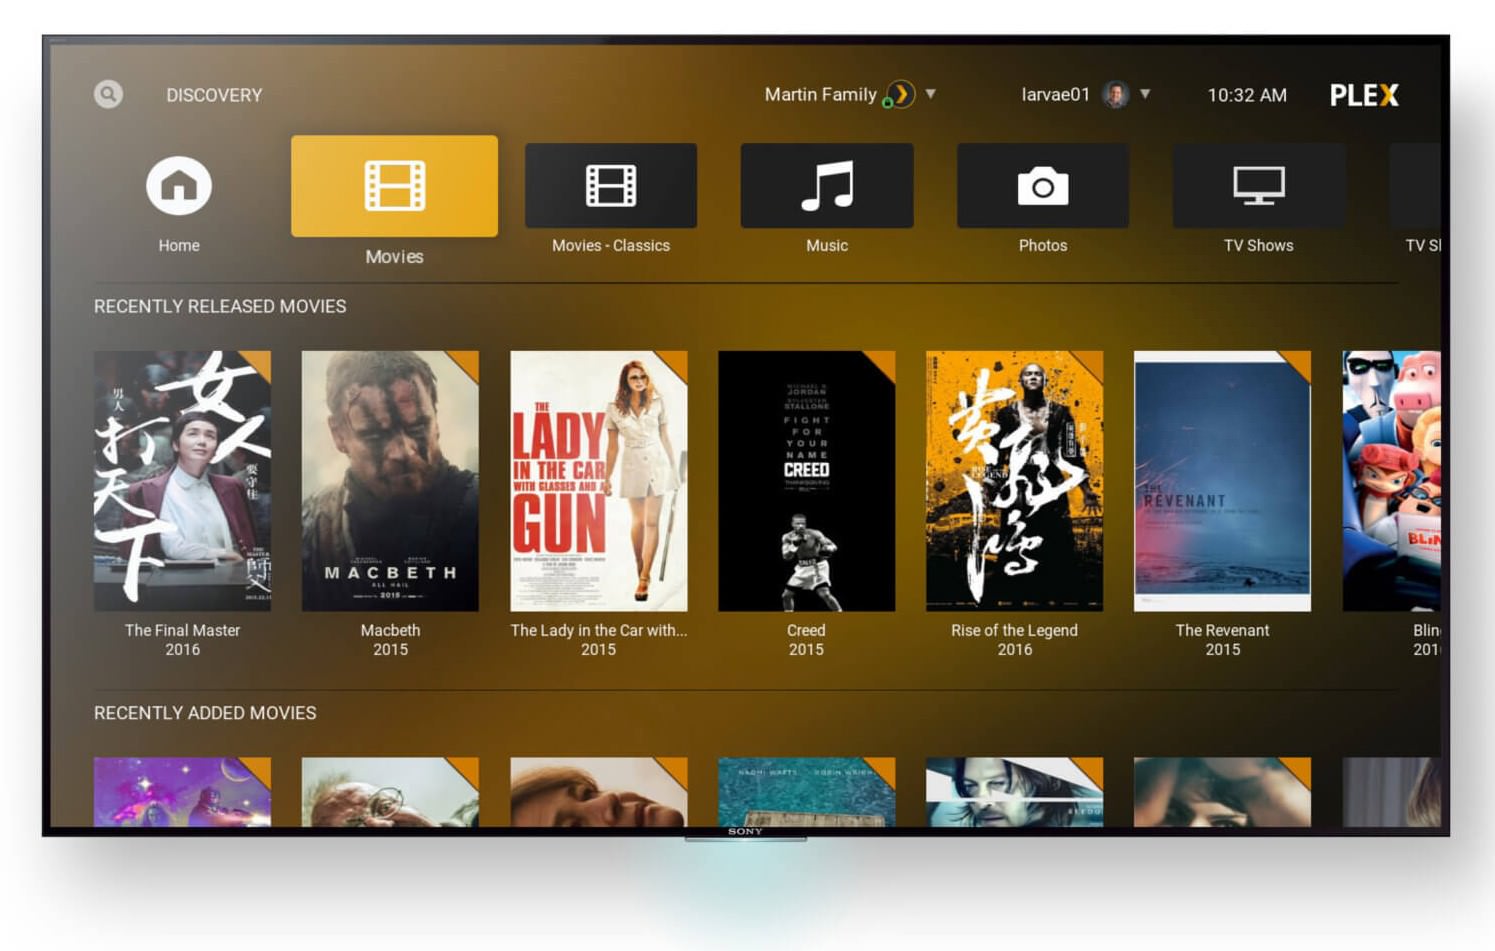The width and height of the screenshot is (1495, 951).
Task: Open the old man with glasses poster
Action: click(390, 792)
